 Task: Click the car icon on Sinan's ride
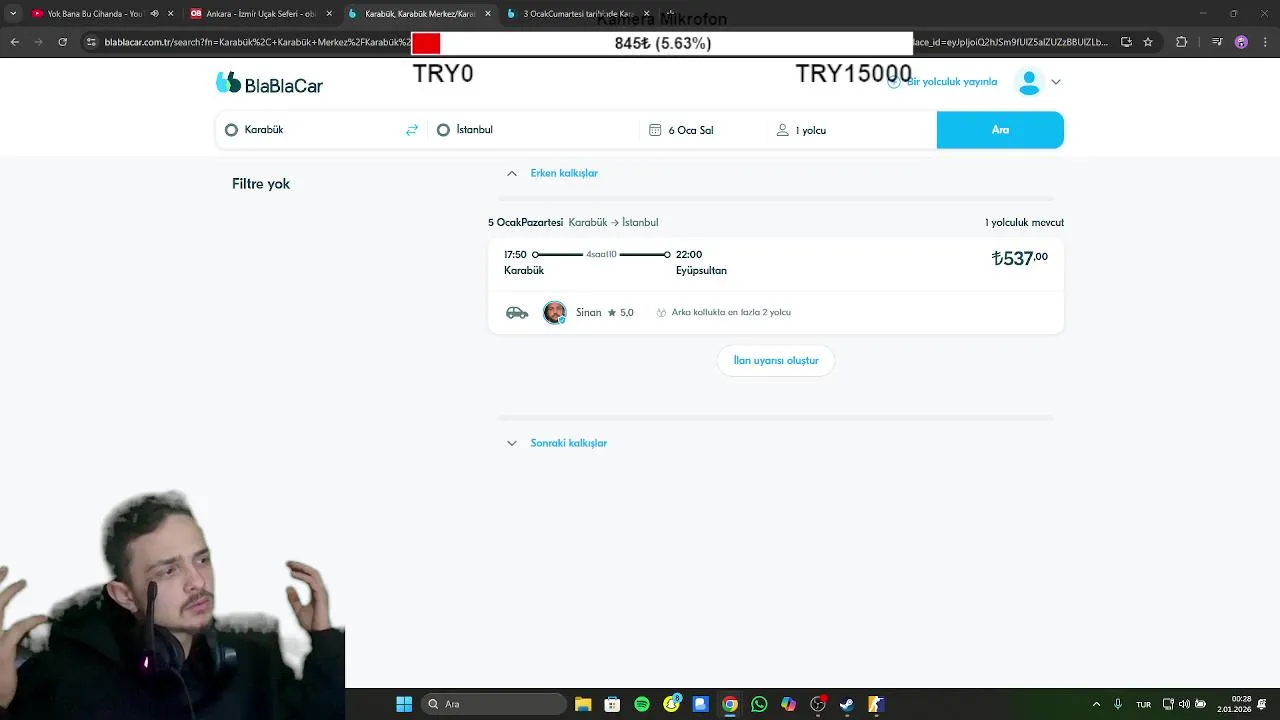tap(517, 313)
